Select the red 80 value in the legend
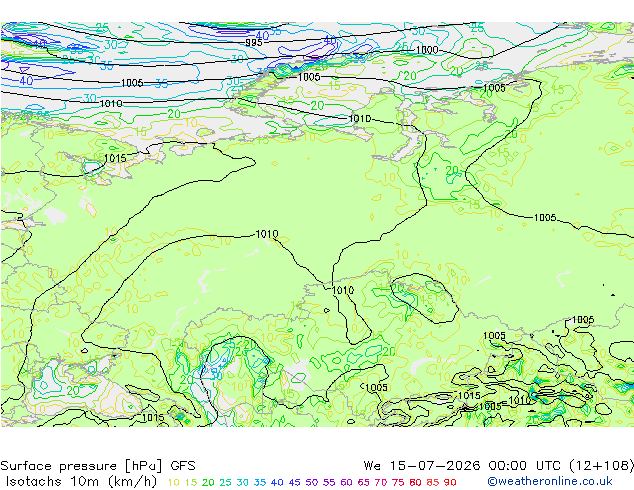Image resolution: width=634 pixels, height=490 pixels. [415, 482]
